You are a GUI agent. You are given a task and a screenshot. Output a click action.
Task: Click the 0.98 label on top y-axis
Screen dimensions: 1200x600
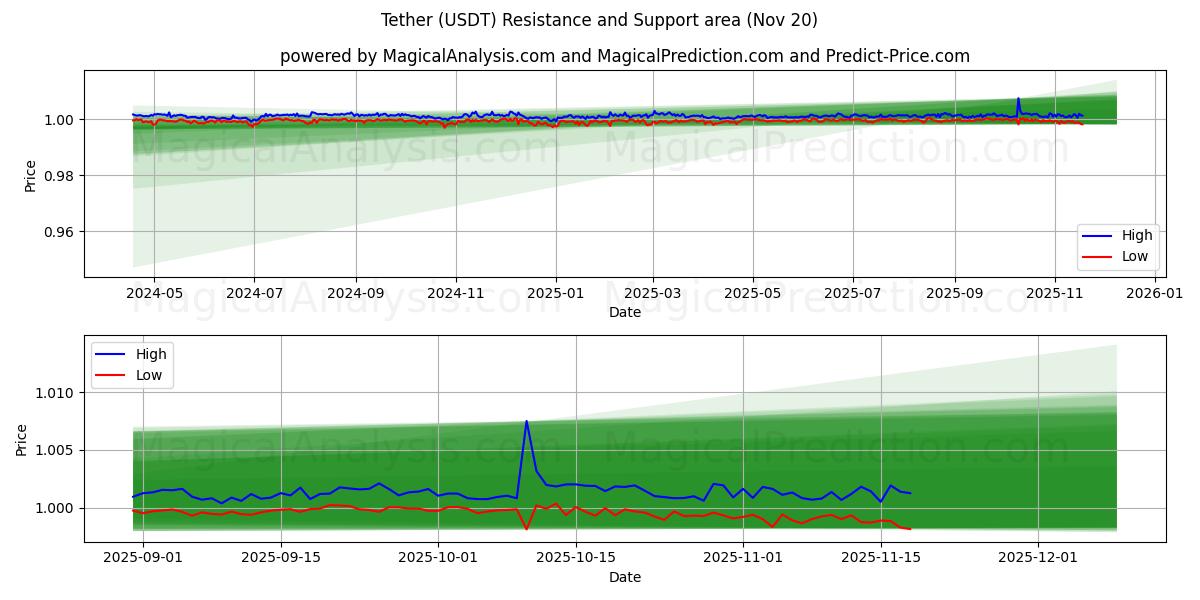pyautogui.click(x=60, y=176)
